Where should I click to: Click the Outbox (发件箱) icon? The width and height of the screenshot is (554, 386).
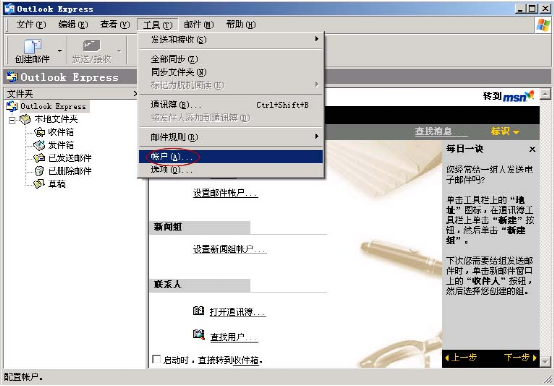(x=39, y=145)
